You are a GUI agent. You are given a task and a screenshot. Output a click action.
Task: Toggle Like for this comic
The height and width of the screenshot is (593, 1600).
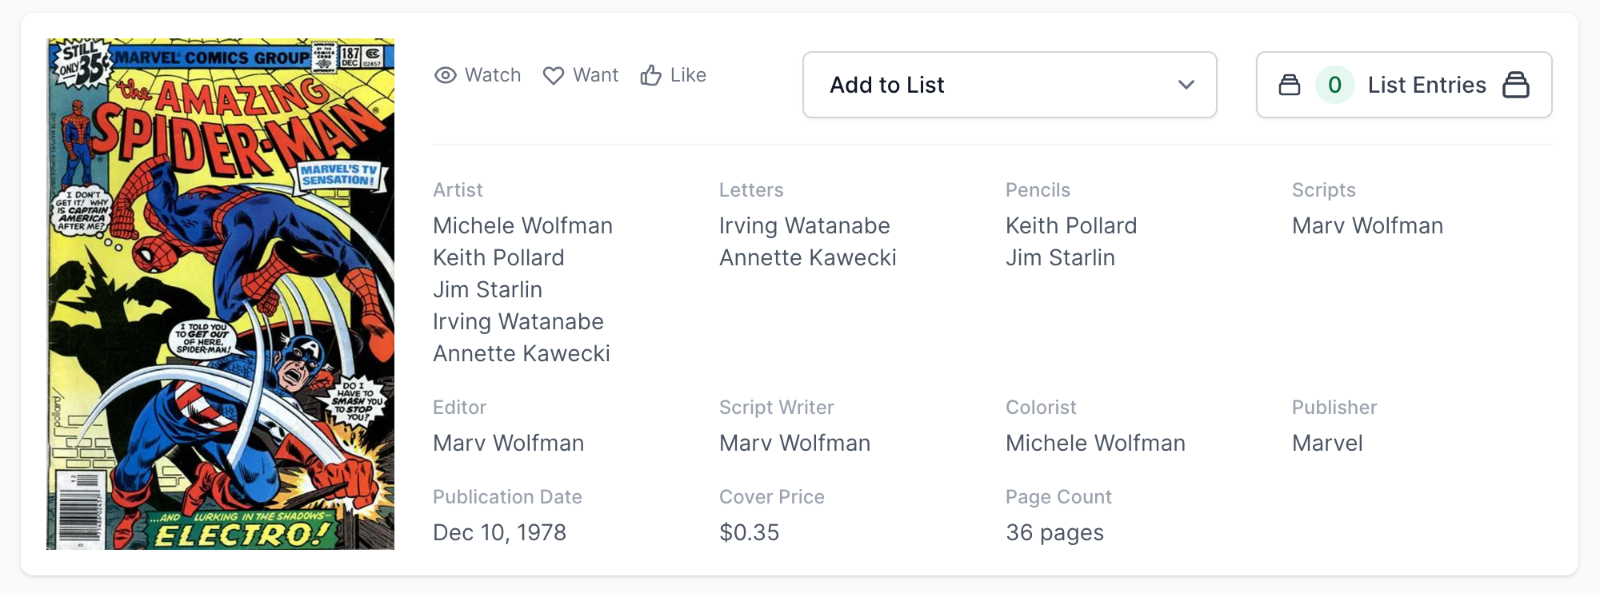click(674, 75)
